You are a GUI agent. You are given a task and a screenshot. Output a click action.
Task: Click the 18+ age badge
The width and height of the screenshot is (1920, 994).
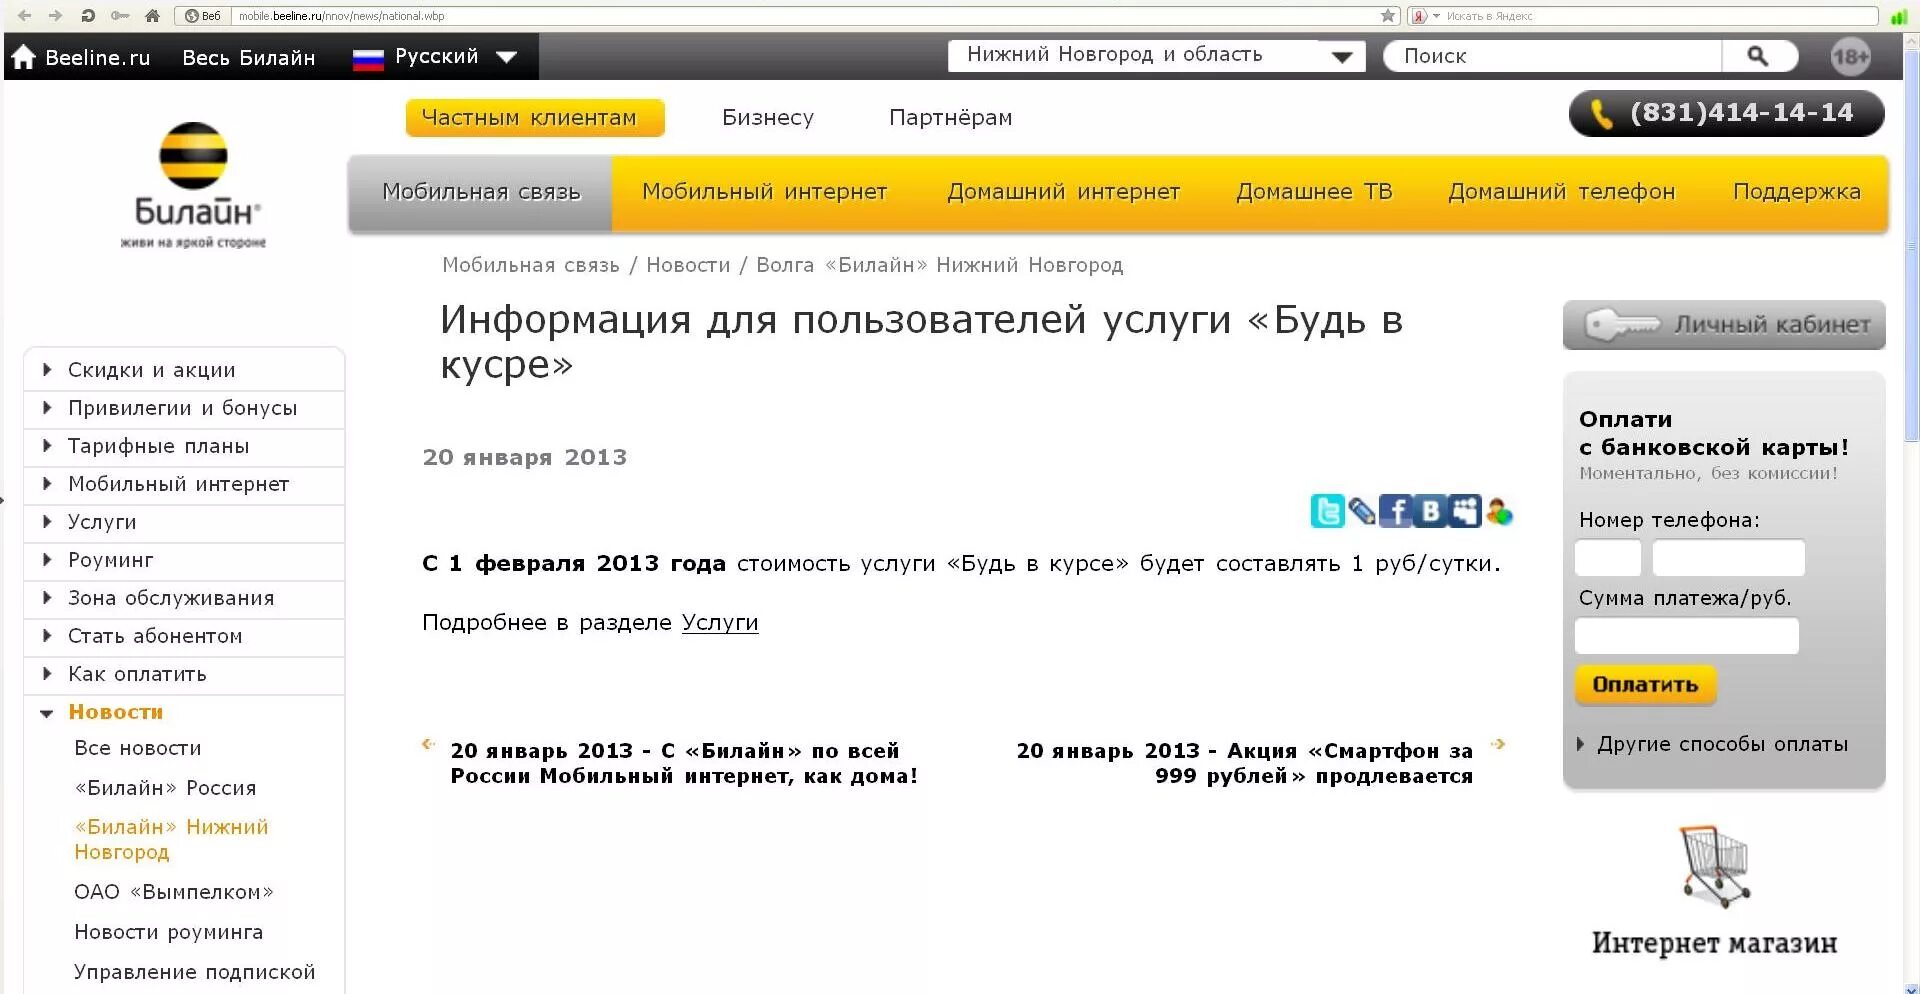click(x=1850, y=57)
